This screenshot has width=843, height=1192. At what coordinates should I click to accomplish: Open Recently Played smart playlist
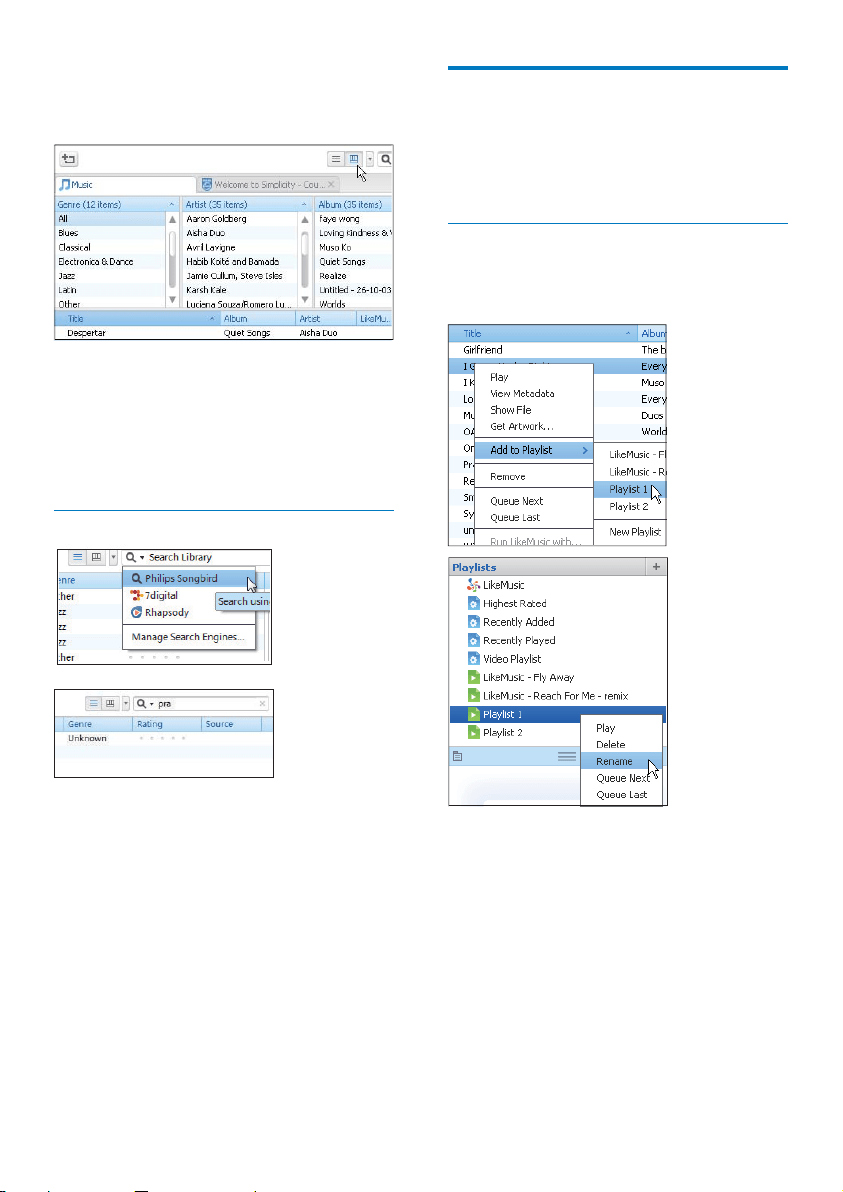point(511,641)
